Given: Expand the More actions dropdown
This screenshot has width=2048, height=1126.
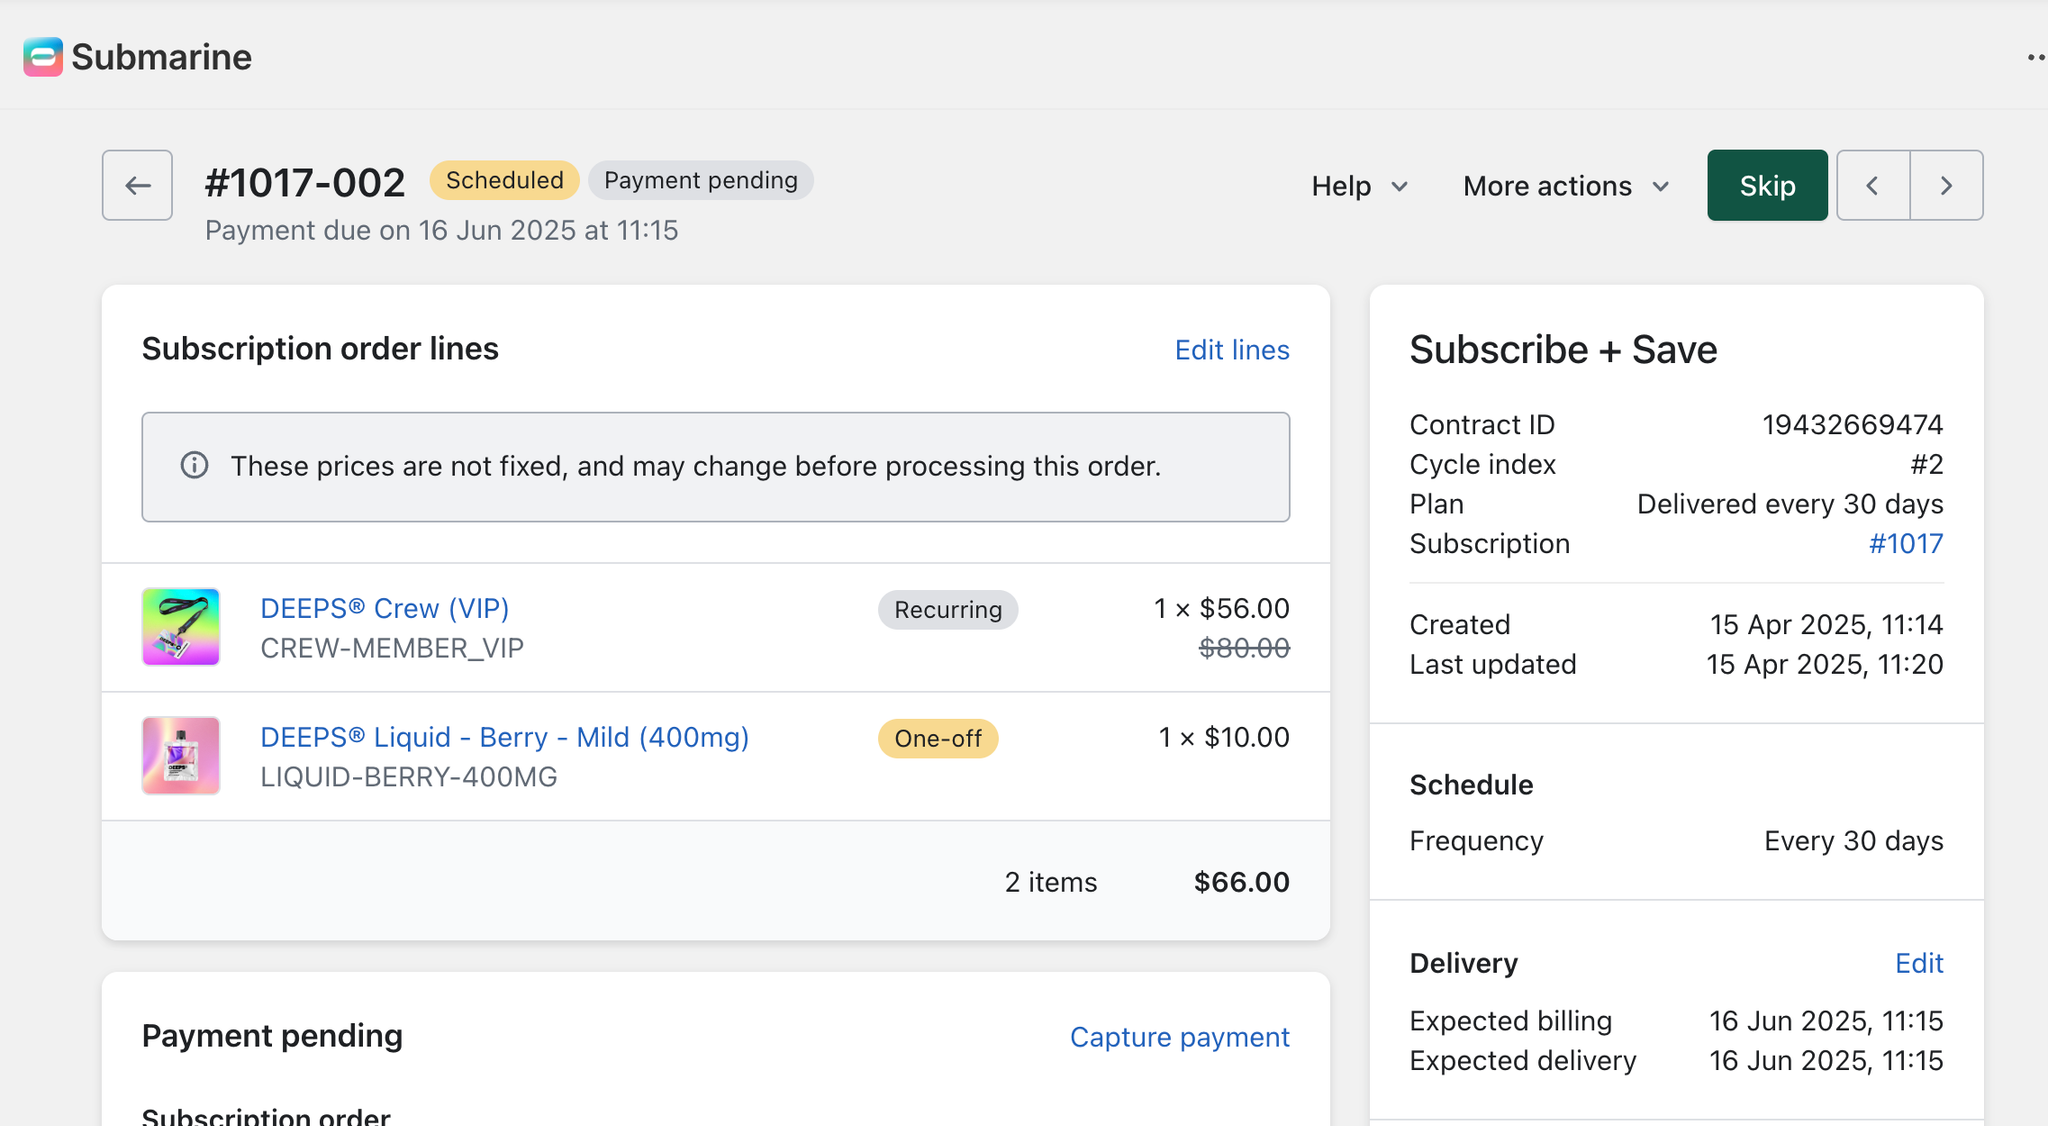Looking at the screenshot, I should click(1566, 186).
